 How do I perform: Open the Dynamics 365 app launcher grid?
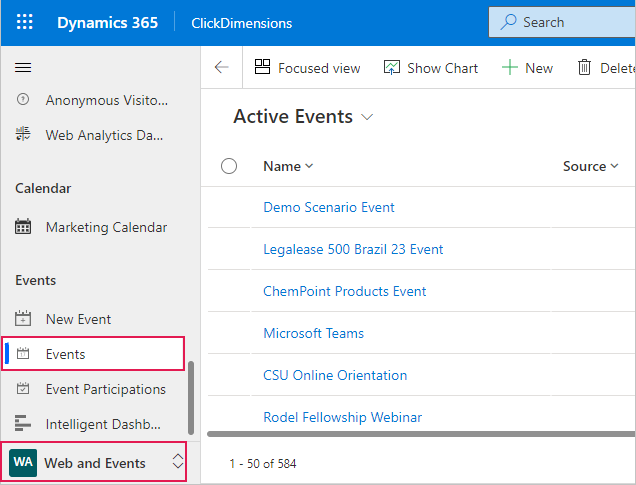pos(24,22)
